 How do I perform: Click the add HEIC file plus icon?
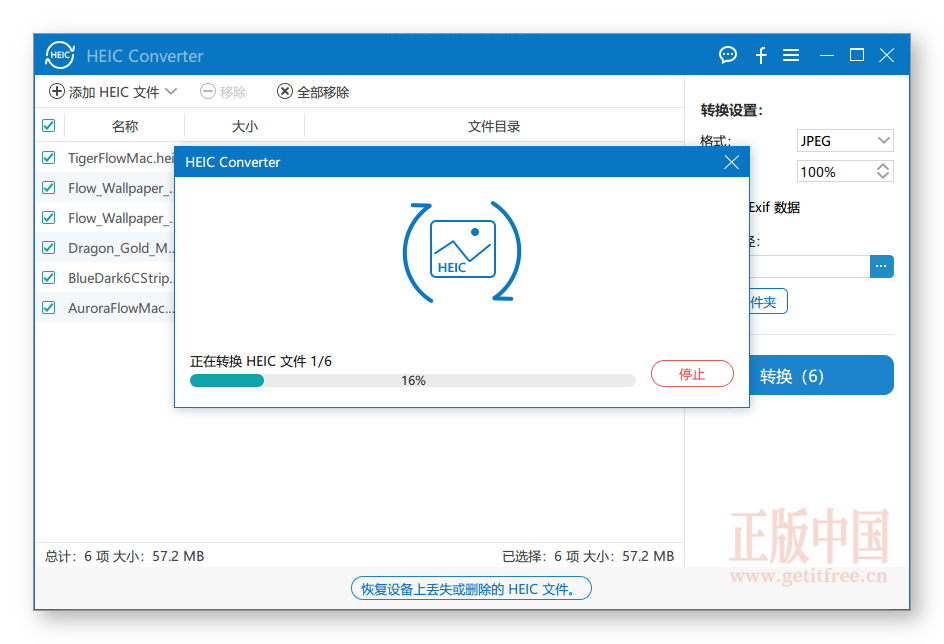(57, 91)
